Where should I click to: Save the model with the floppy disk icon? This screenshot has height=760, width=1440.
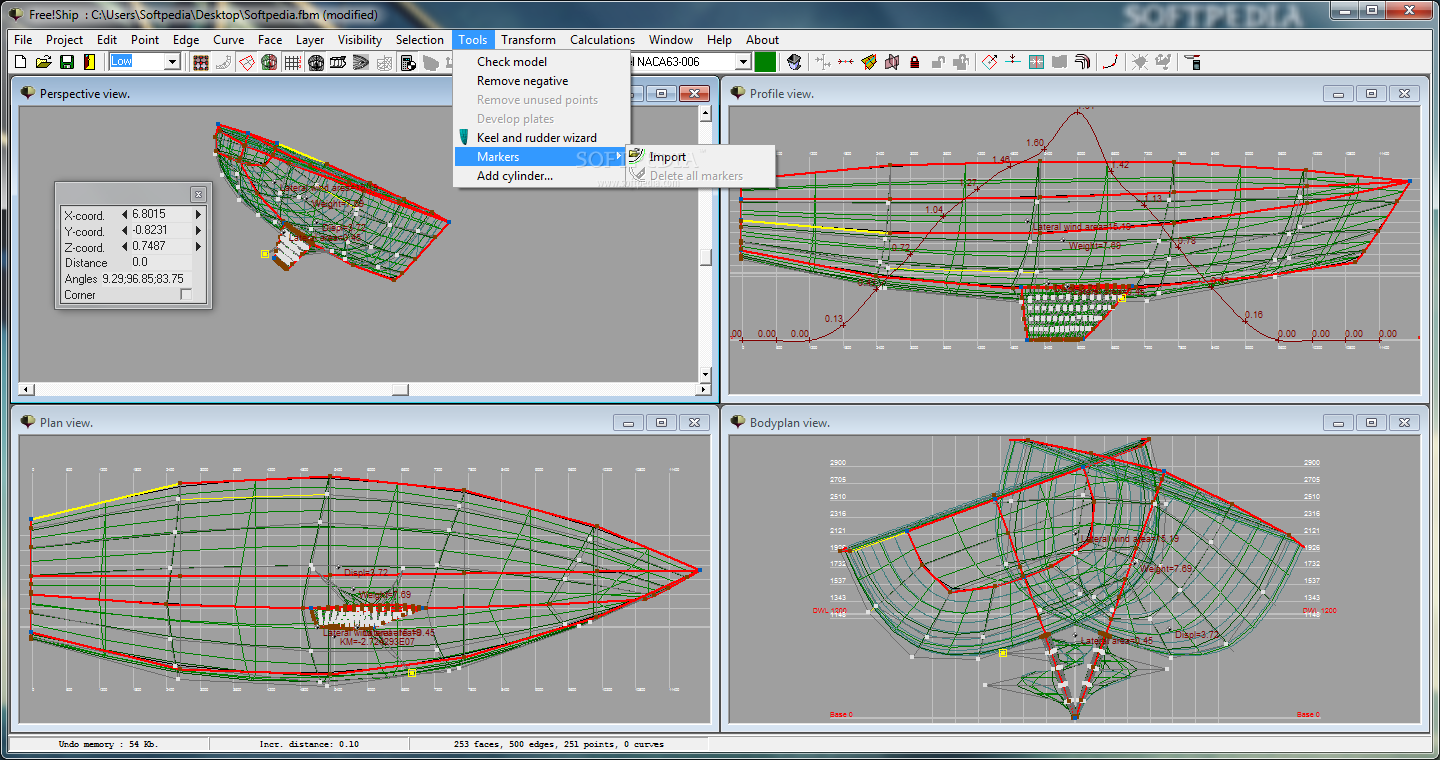[66, 62]
